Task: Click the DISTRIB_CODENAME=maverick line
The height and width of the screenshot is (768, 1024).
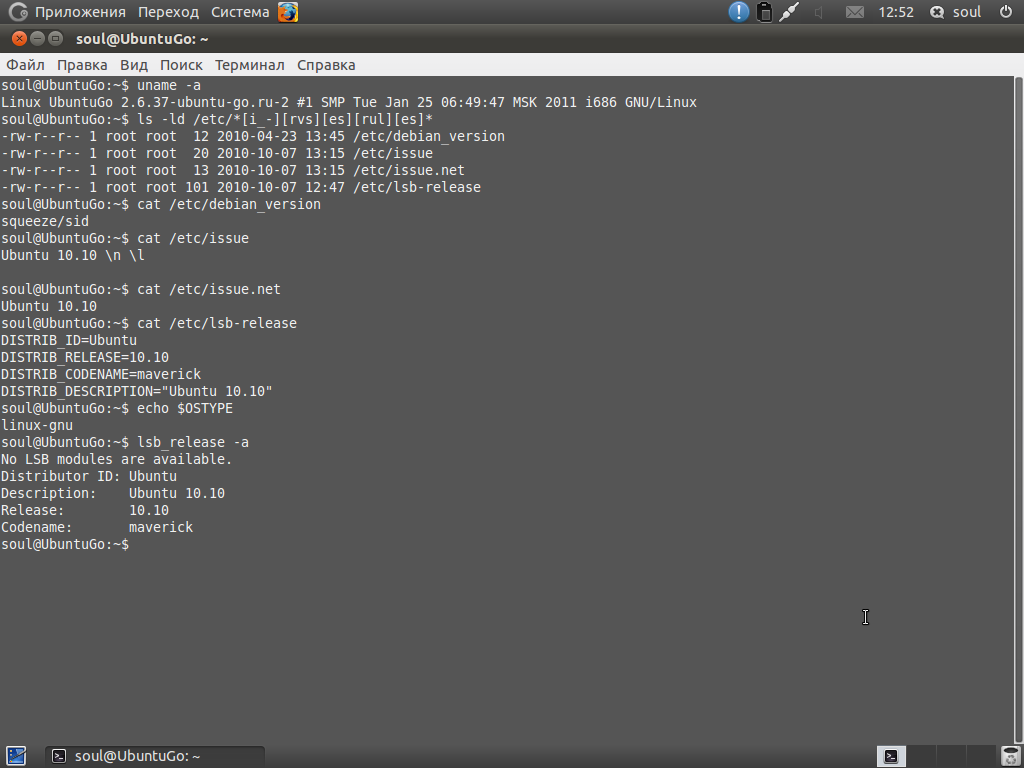Action: [x=101, y=374]
